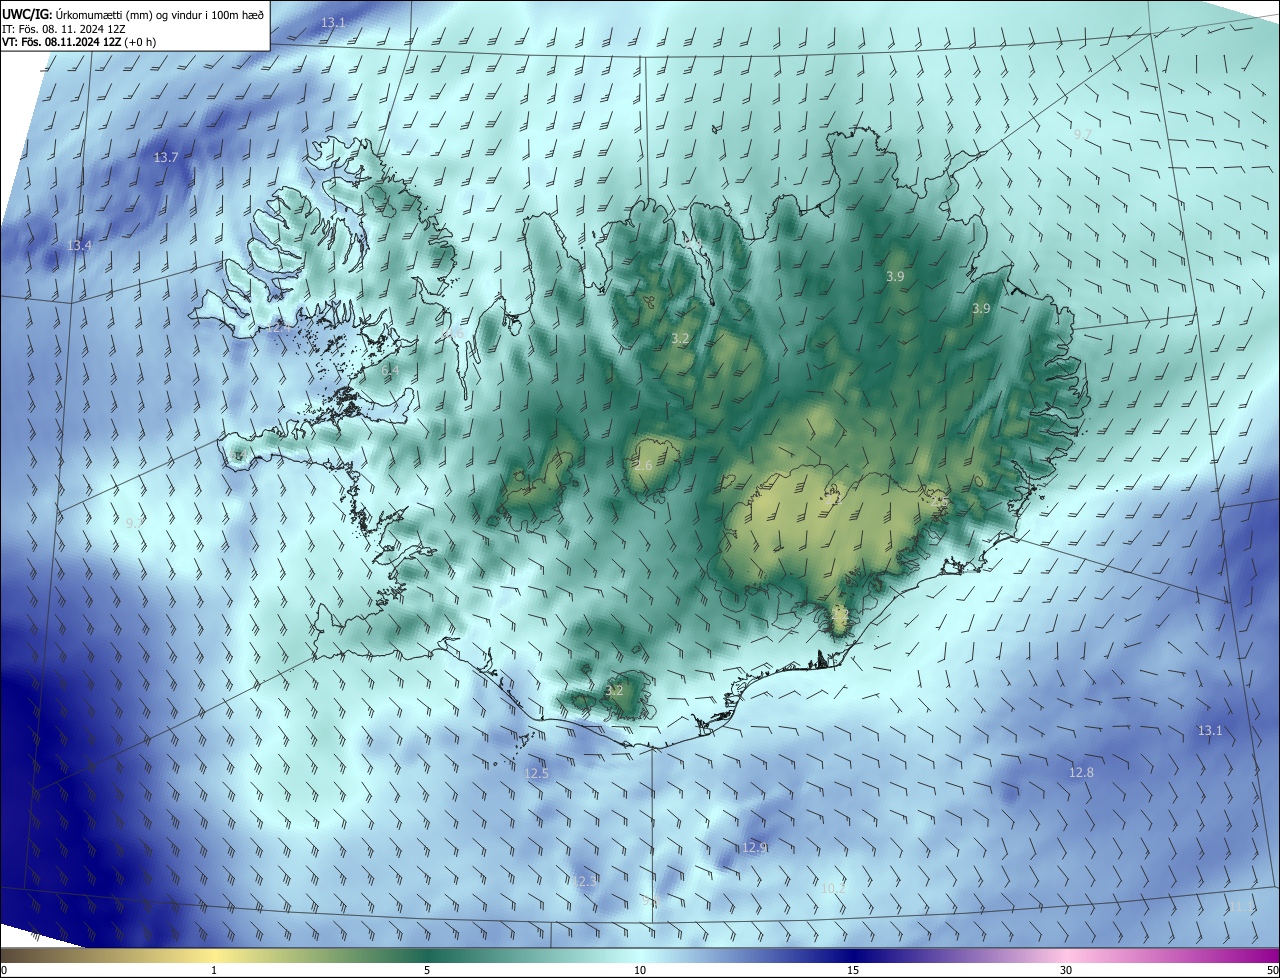Select the 12.9 value label
This screenshot has width=1280, height=978.
[755, 848]
